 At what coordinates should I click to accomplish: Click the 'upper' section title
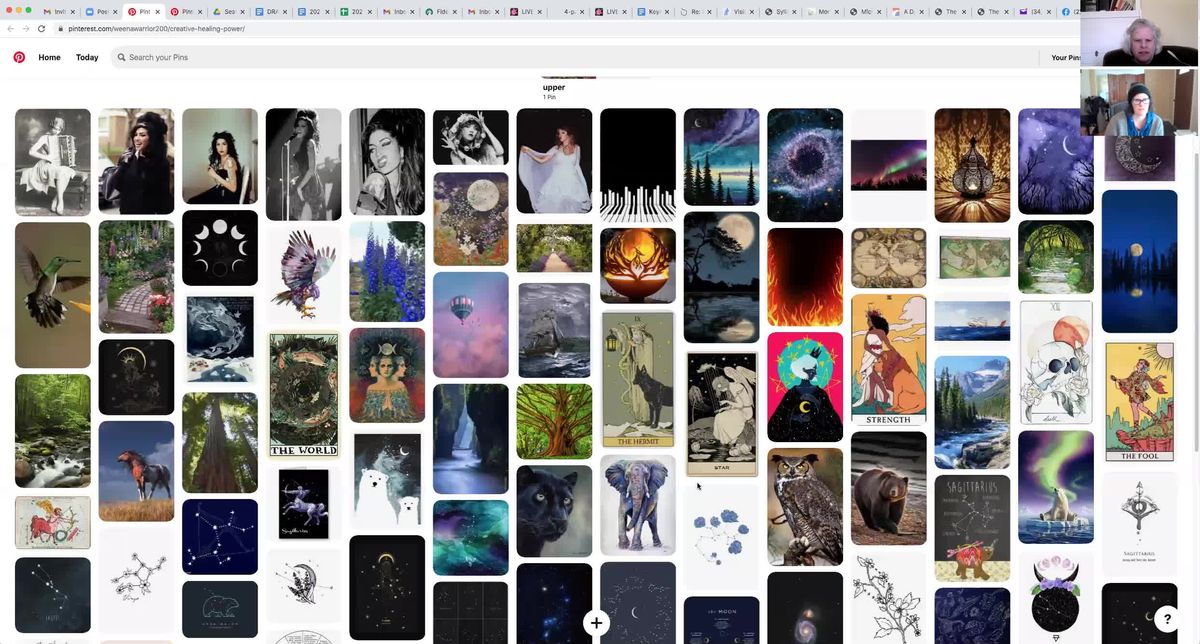(554, 87)
